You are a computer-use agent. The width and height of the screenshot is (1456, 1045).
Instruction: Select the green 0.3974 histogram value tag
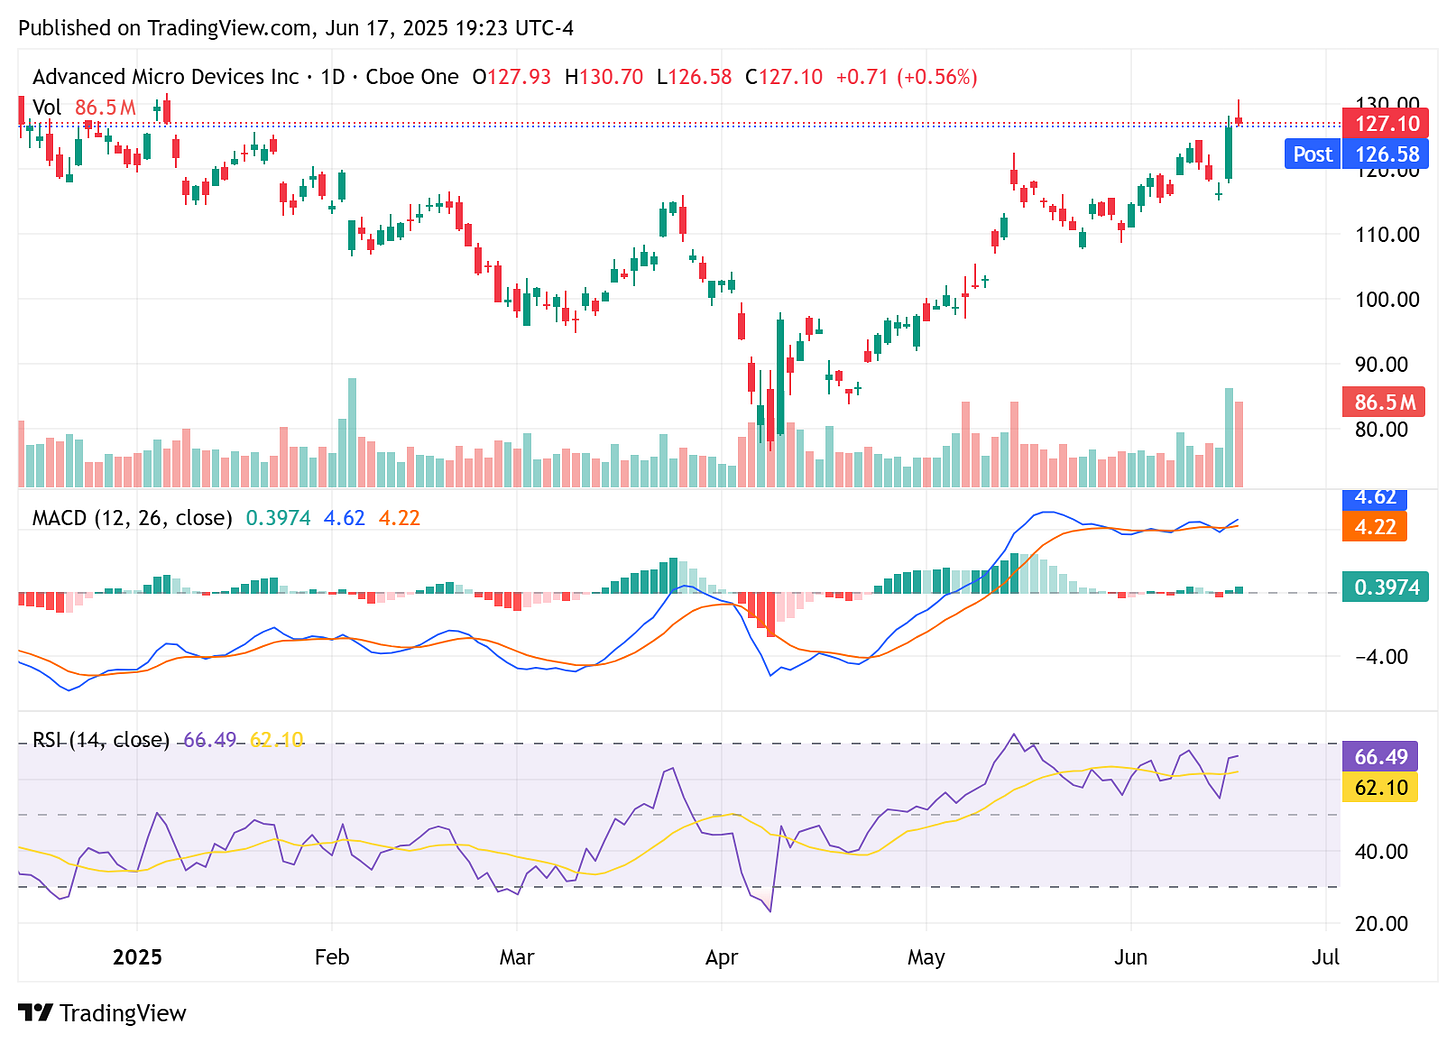click(1384, 587)
